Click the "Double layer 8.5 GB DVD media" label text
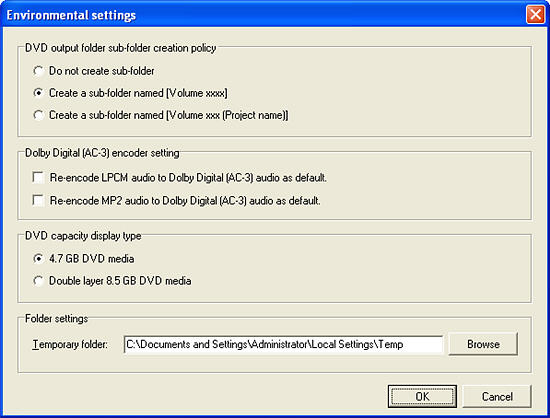 [120, 281]
